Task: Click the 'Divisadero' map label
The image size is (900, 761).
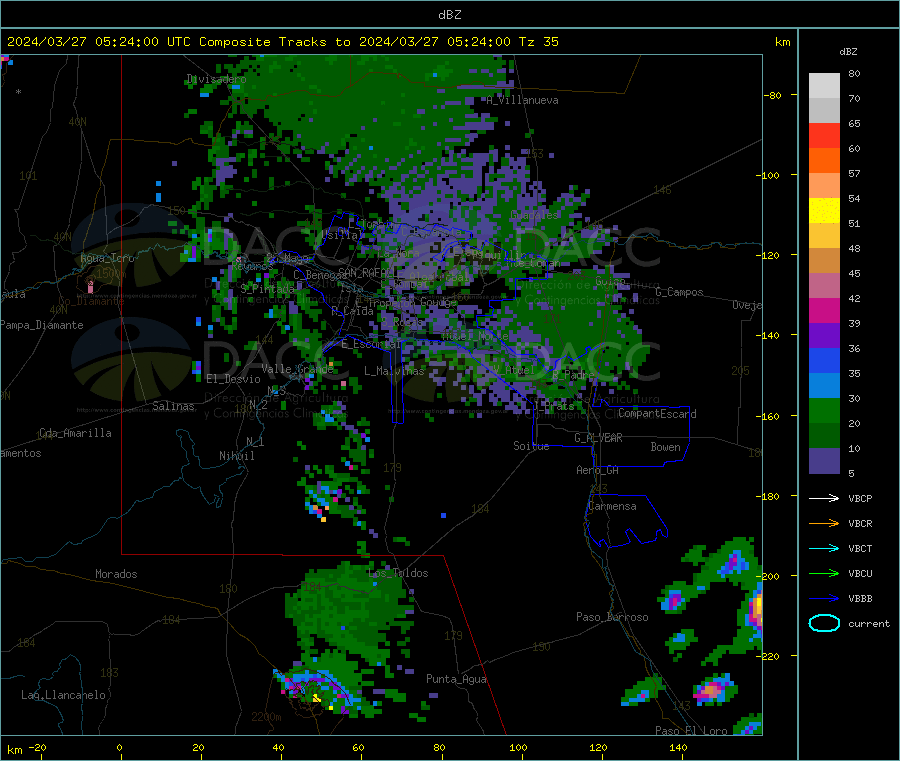Action: [x=216, y=79]
